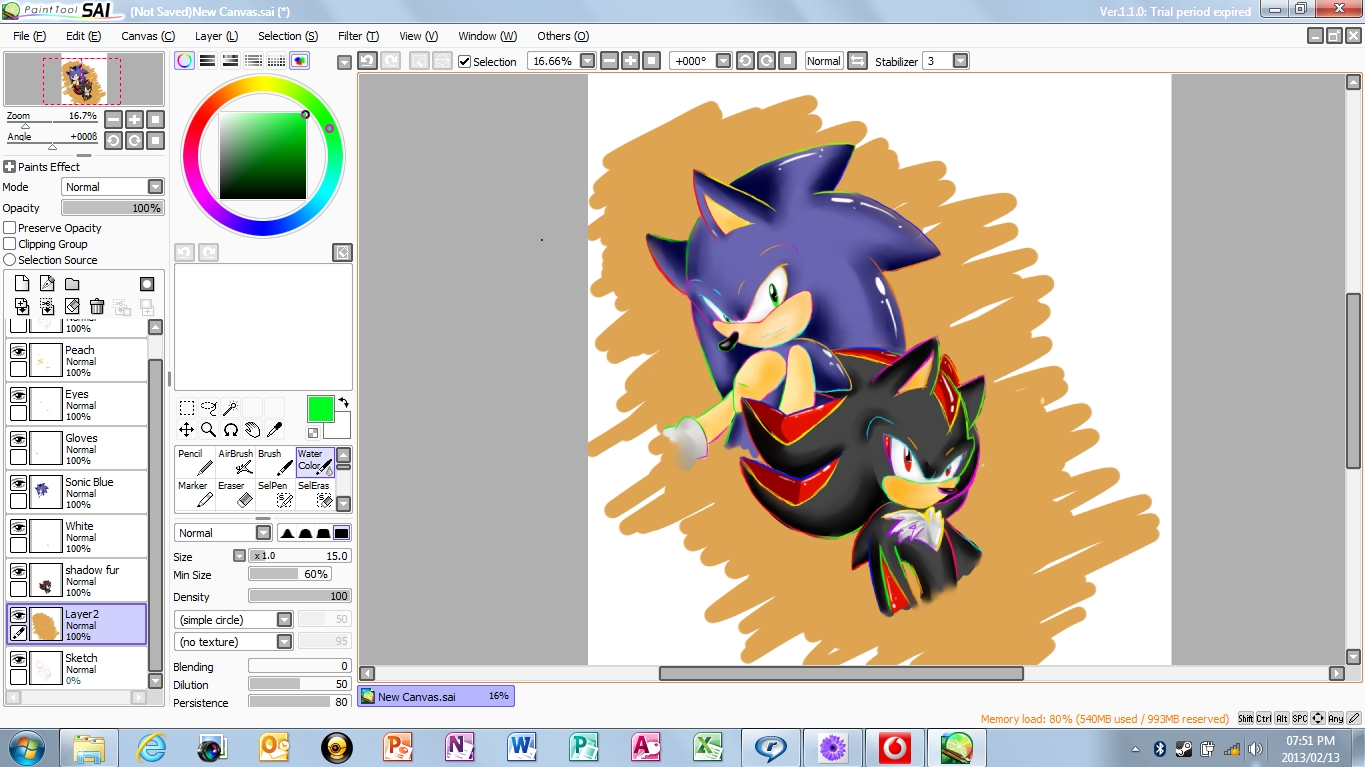
Task: Clear the layer with eraser-sheet icon
Action: 72,307
